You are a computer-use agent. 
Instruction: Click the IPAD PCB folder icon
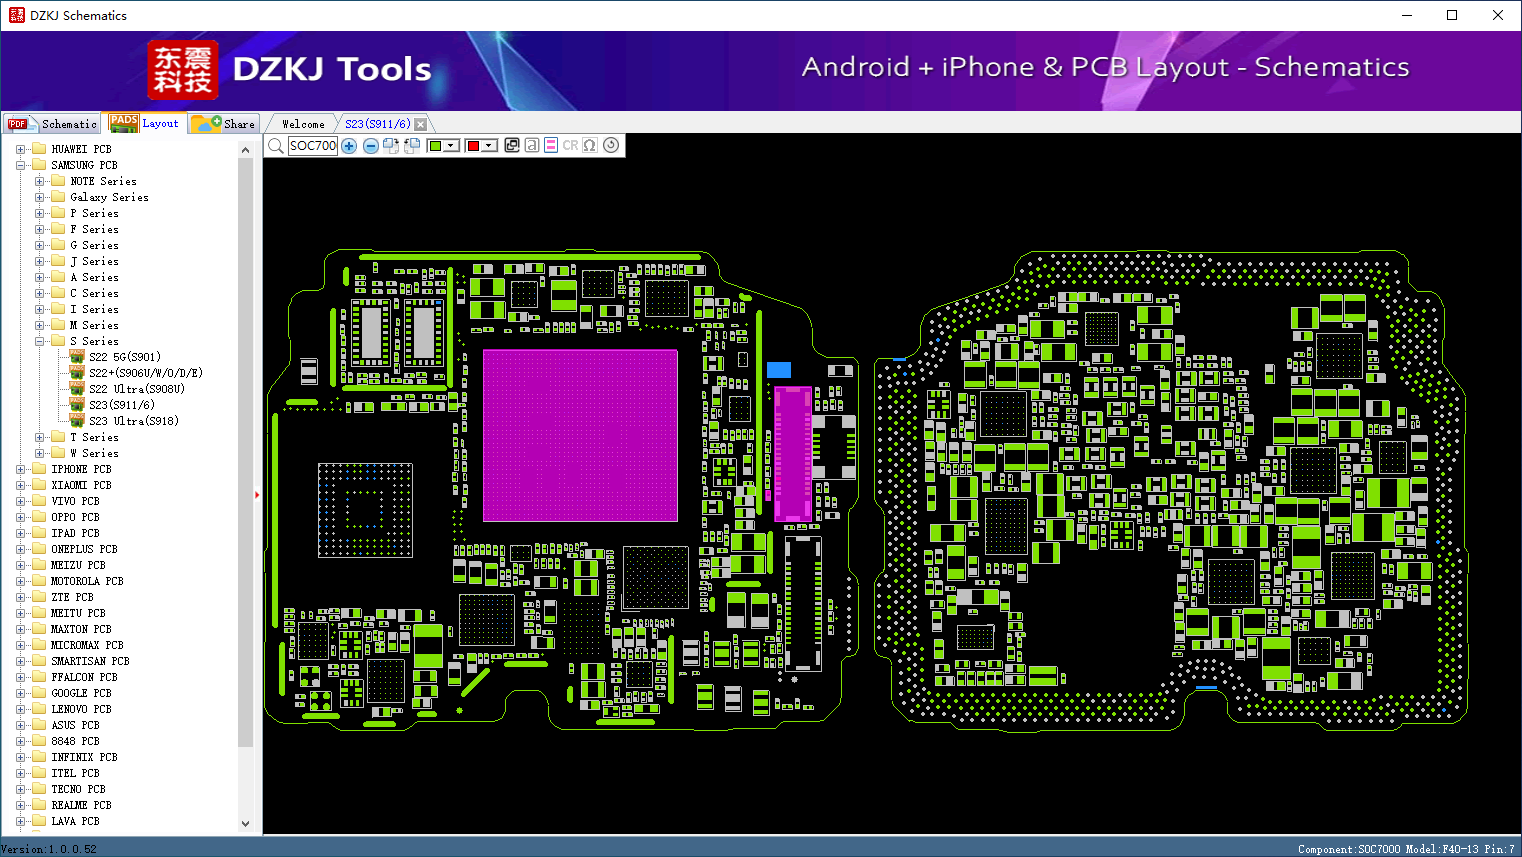pos(39,533)
